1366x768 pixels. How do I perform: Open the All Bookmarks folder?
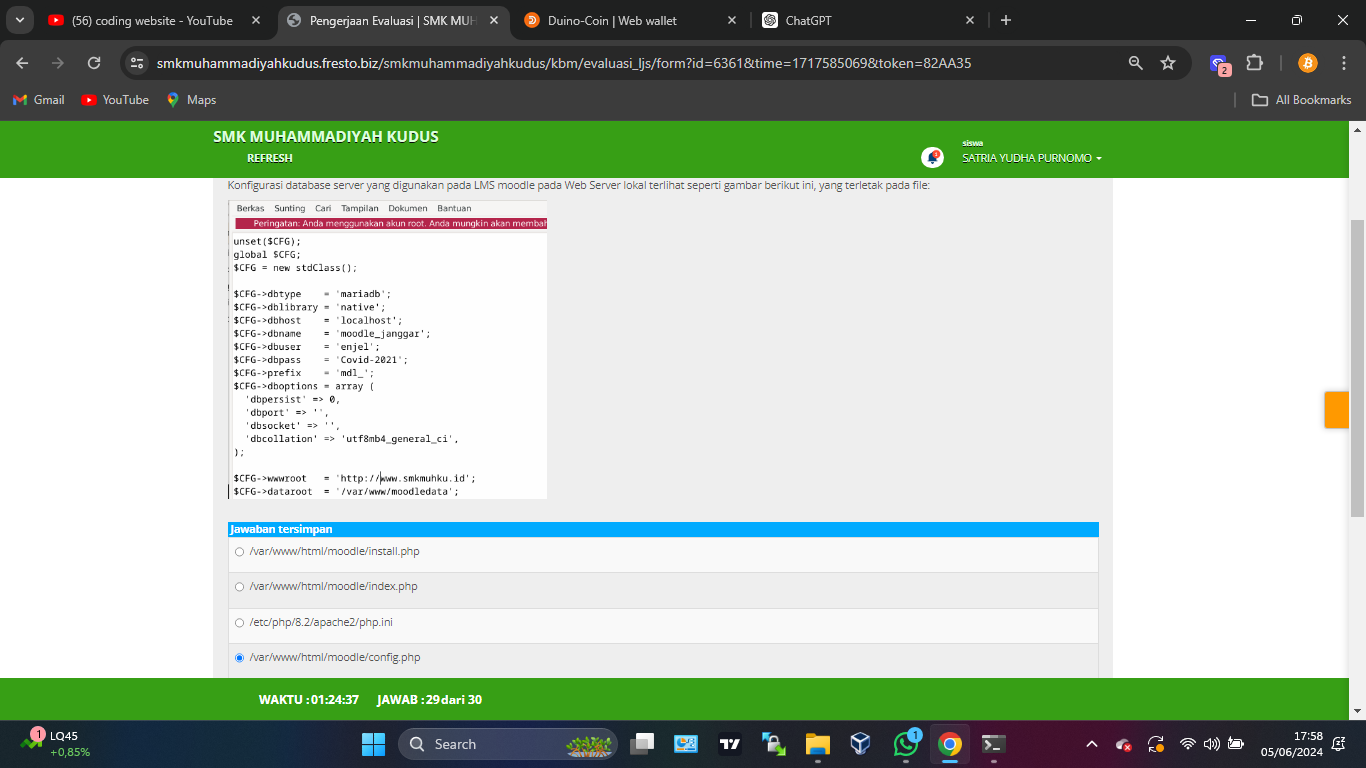[1302, 100]
